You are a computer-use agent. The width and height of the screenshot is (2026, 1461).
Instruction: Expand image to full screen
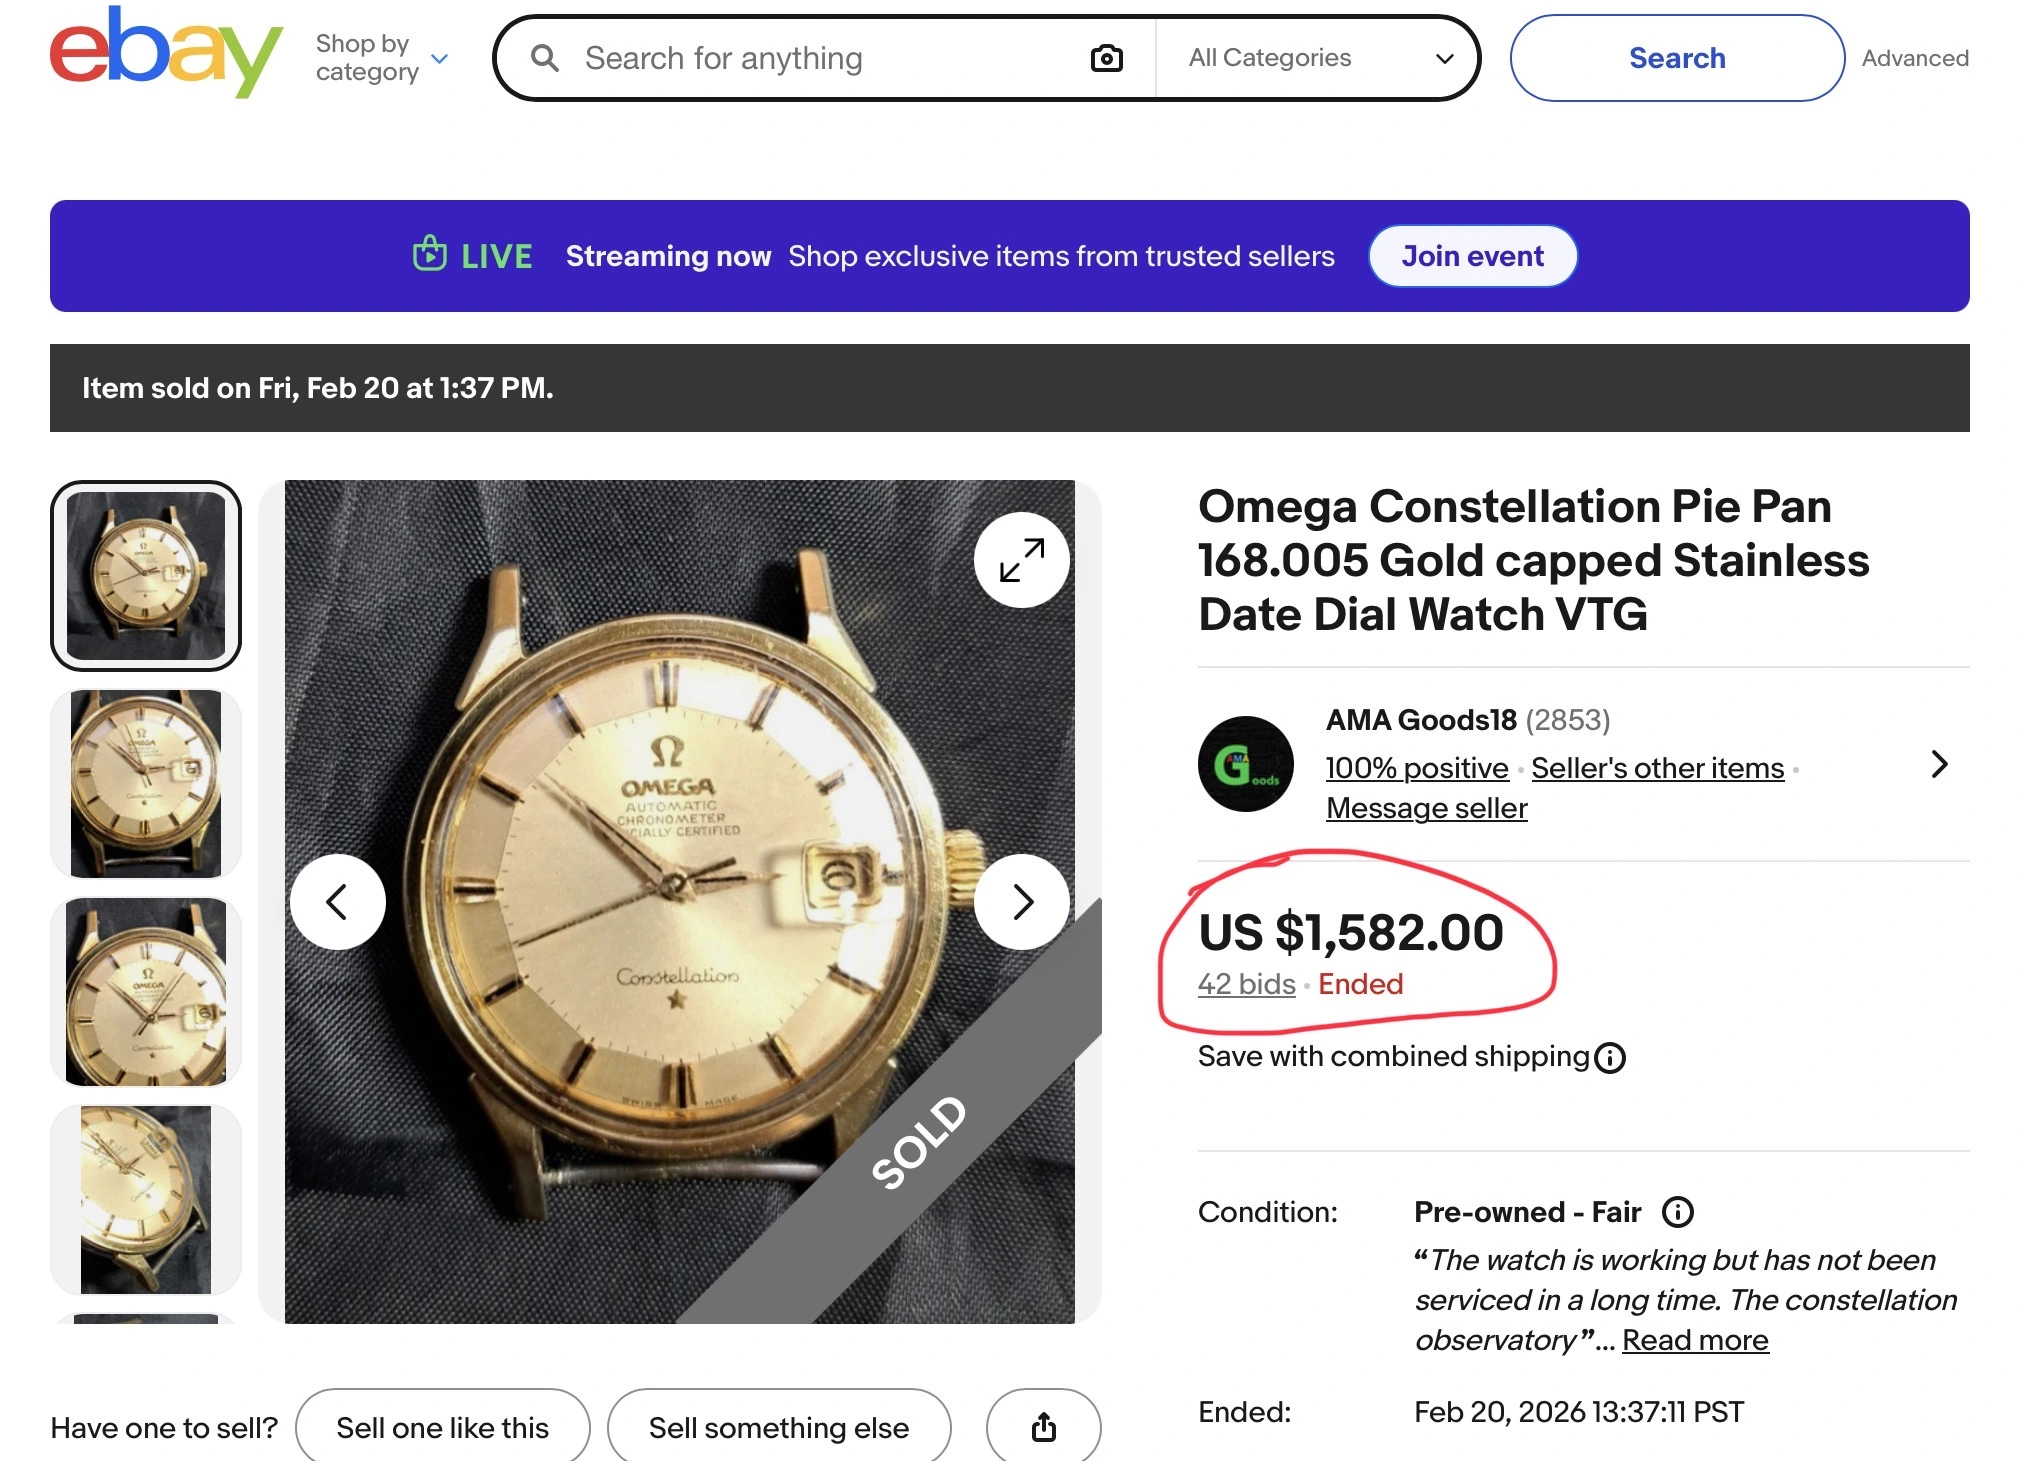click(x=1022, y=560)
